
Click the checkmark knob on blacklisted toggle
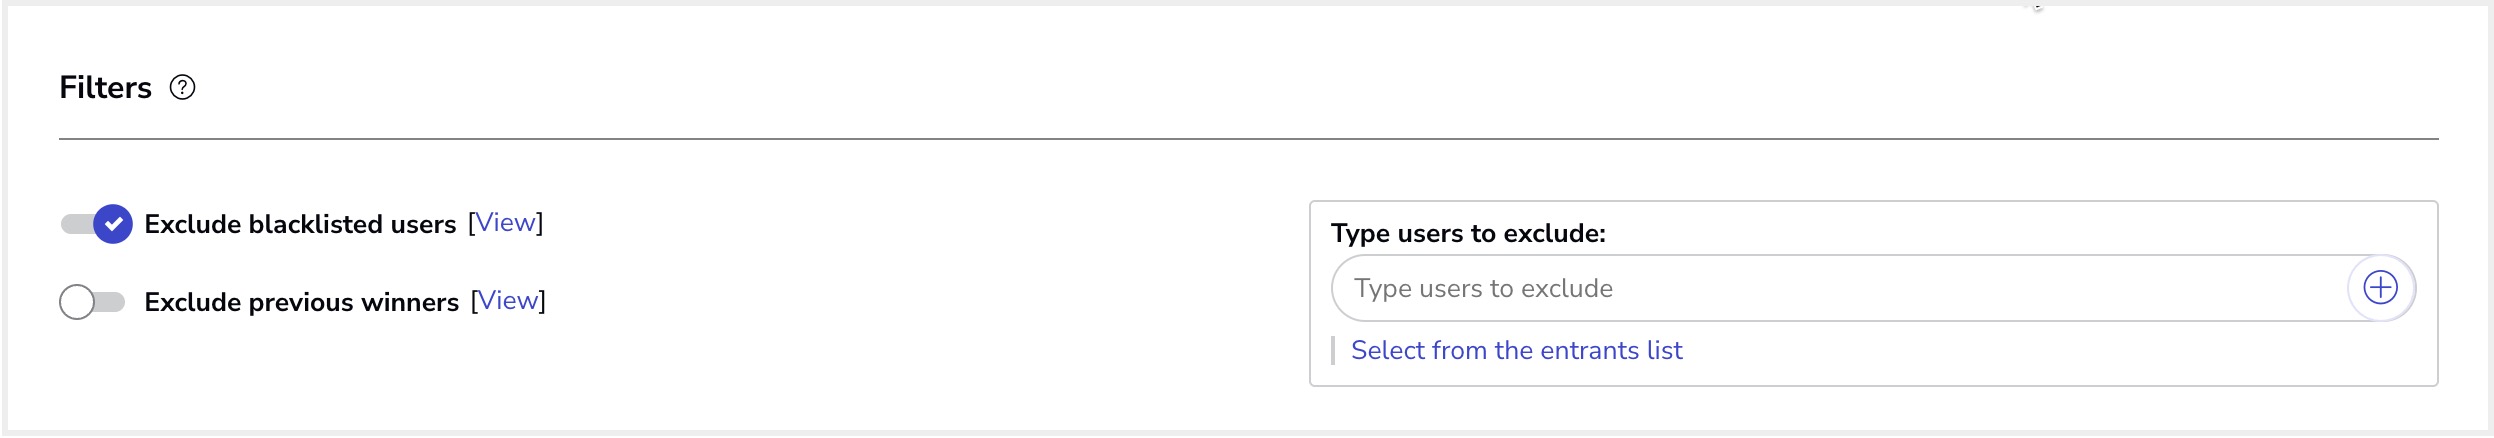(x=113, y=224)
